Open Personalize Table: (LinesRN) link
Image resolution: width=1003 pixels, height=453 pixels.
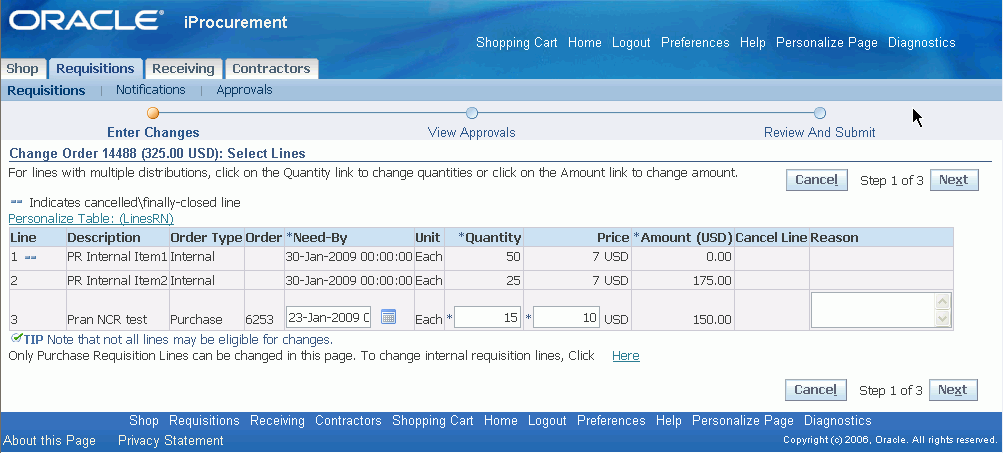(x=91, y=218)
